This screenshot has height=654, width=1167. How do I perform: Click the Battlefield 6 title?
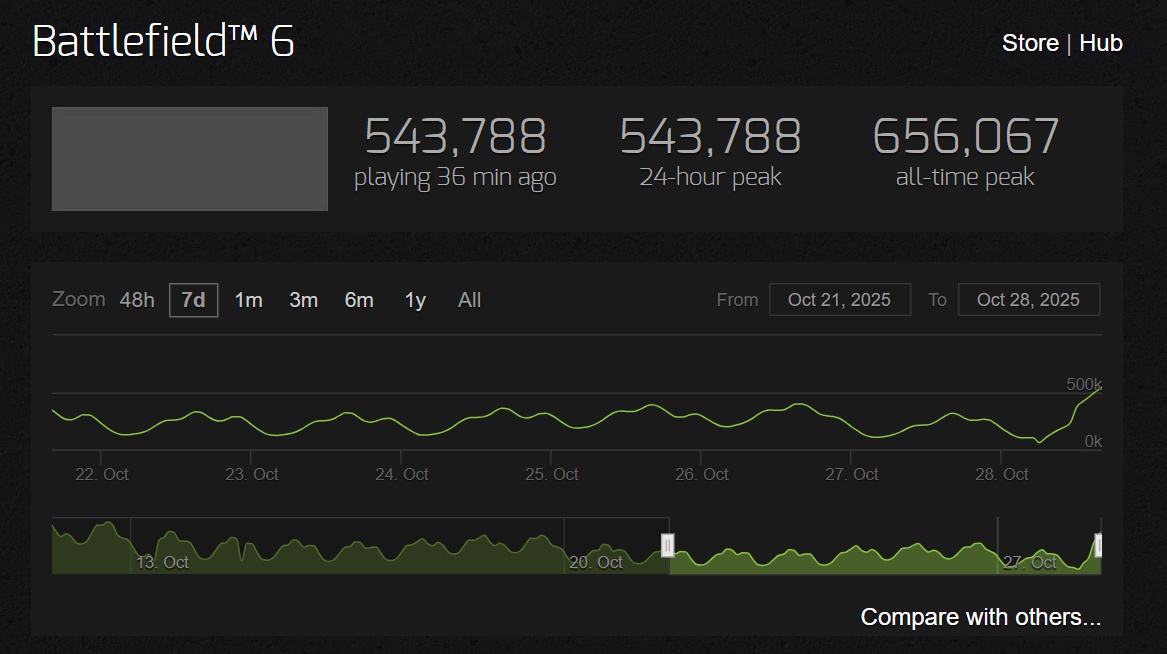point(164,41)
